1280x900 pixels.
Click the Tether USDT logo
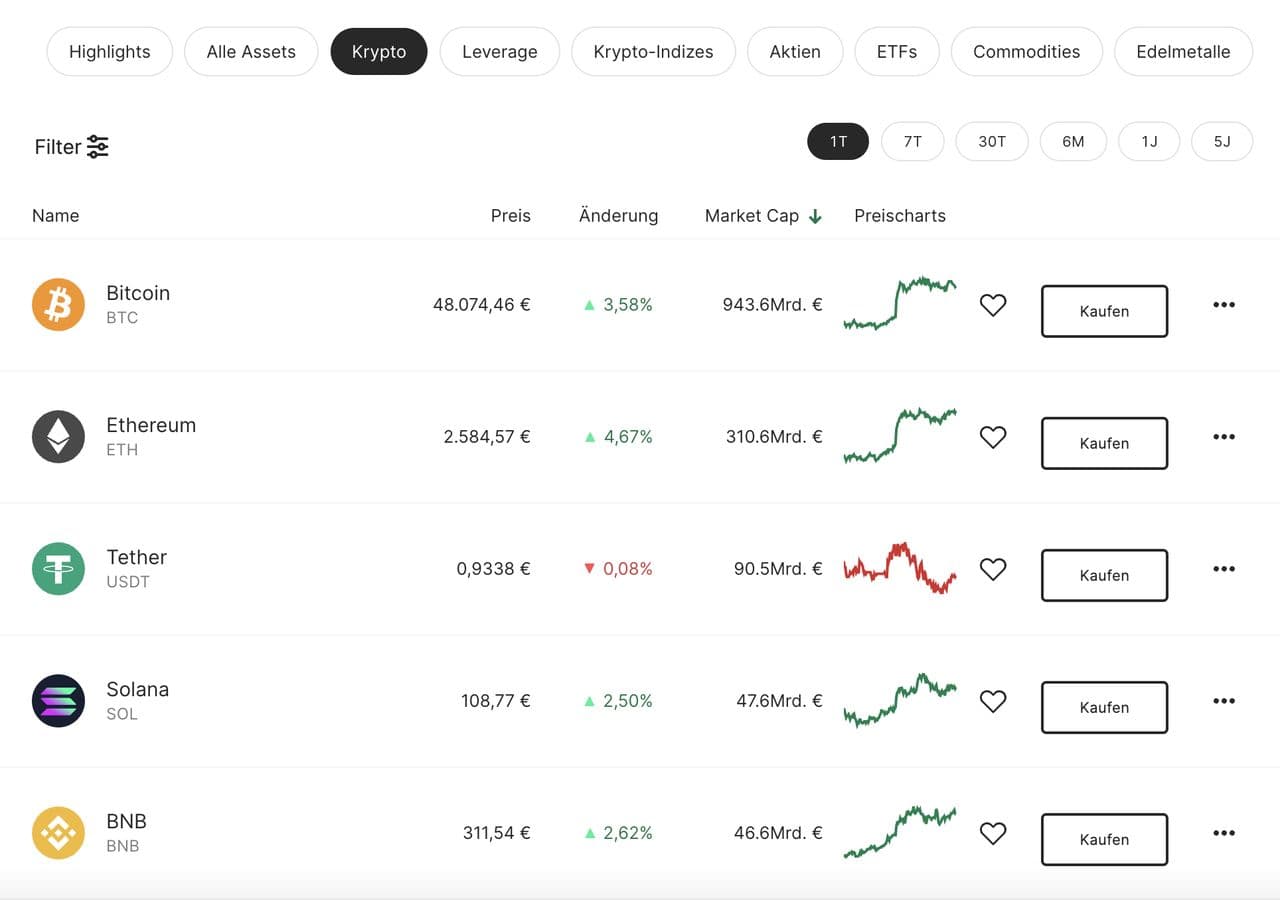[58, 569]
